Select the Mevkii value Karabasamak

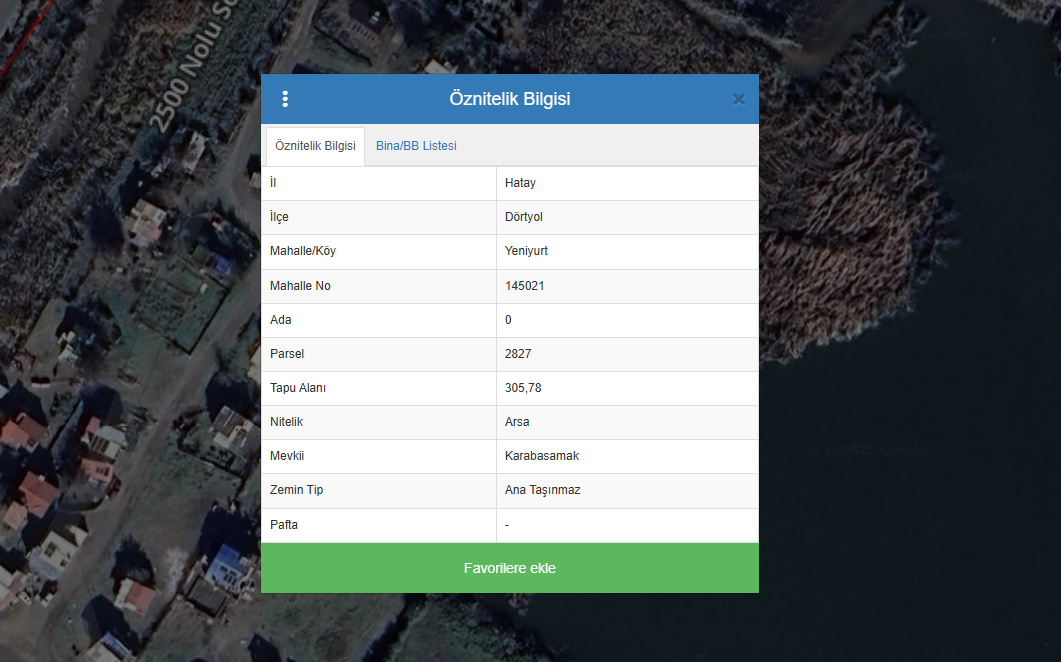coord(542,456)
